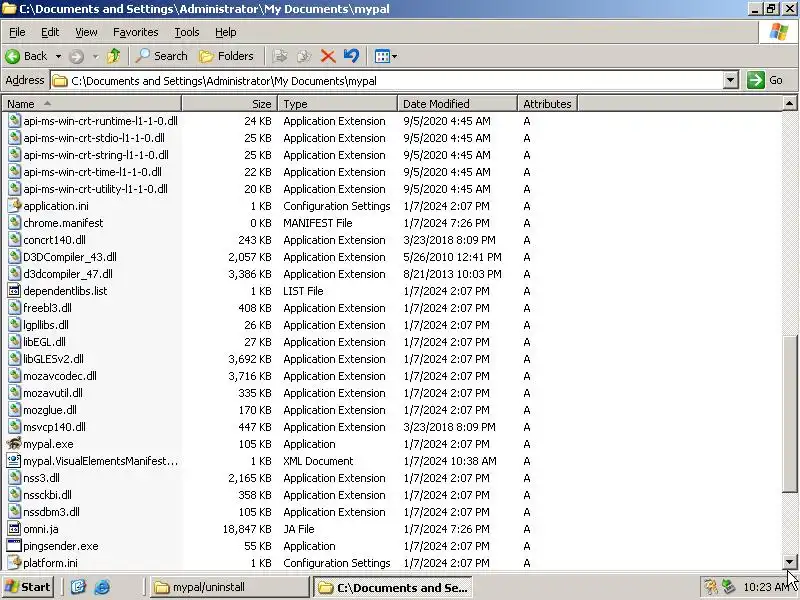Select the libEGL.dll file icon
Image resolution: width=800 pixels, height=600 pixels.
coord(14,342)
